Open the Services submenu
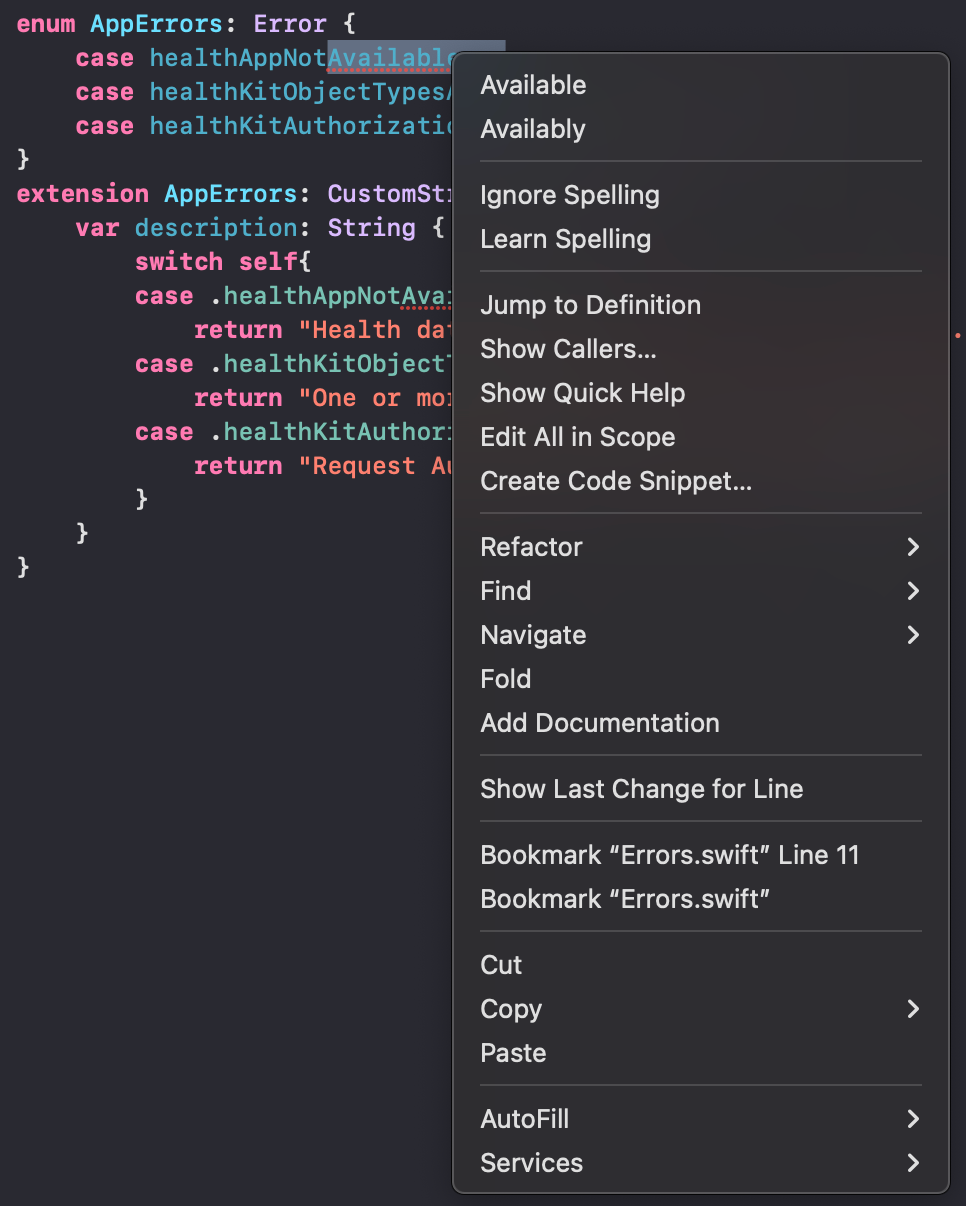Viewport: 966px width, 1206px height. coord(531,1162)
